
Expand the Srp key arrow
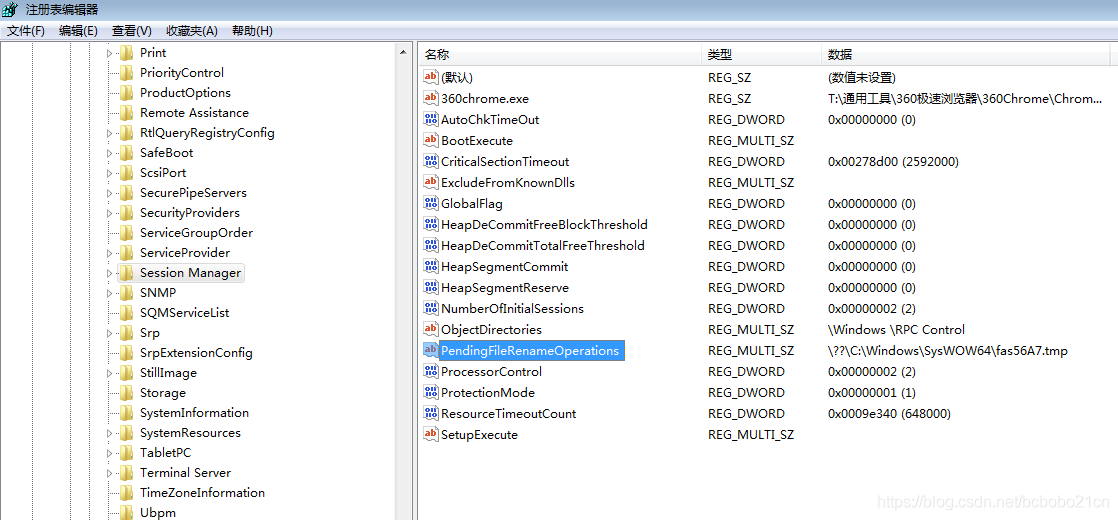109,332
